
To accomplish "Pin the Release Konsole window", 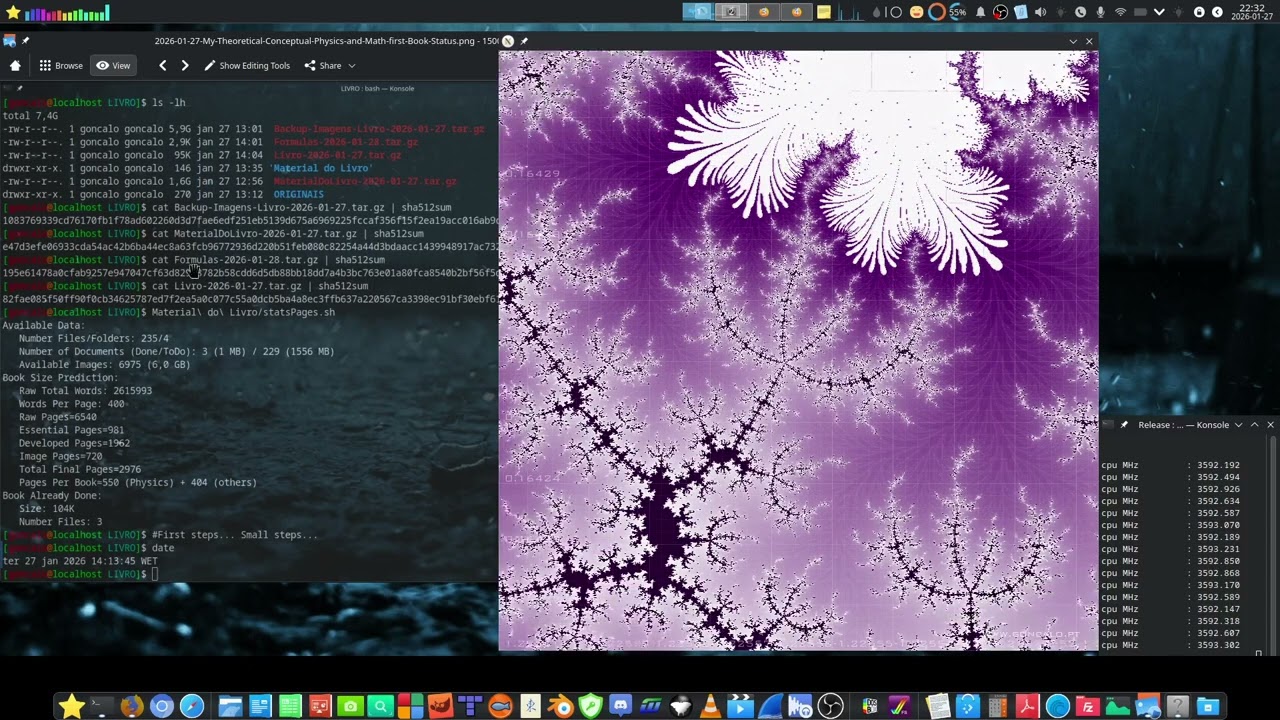I will click(1124, 425).
